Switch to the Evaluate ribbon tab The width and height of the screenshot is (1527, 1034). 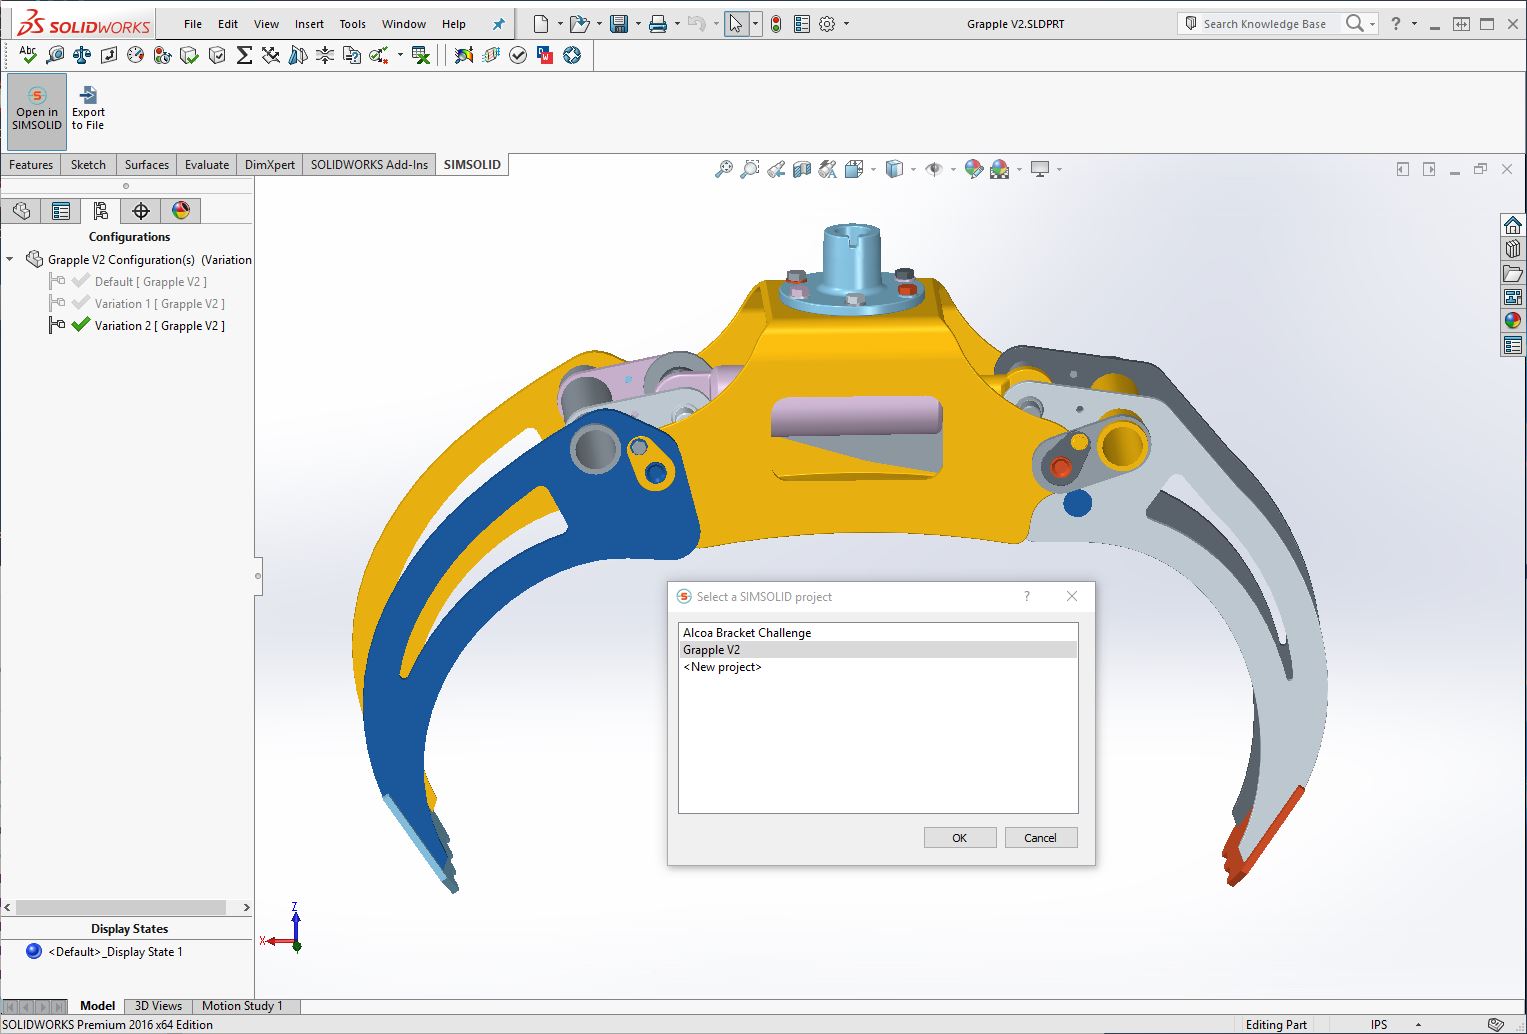[207, 165]
